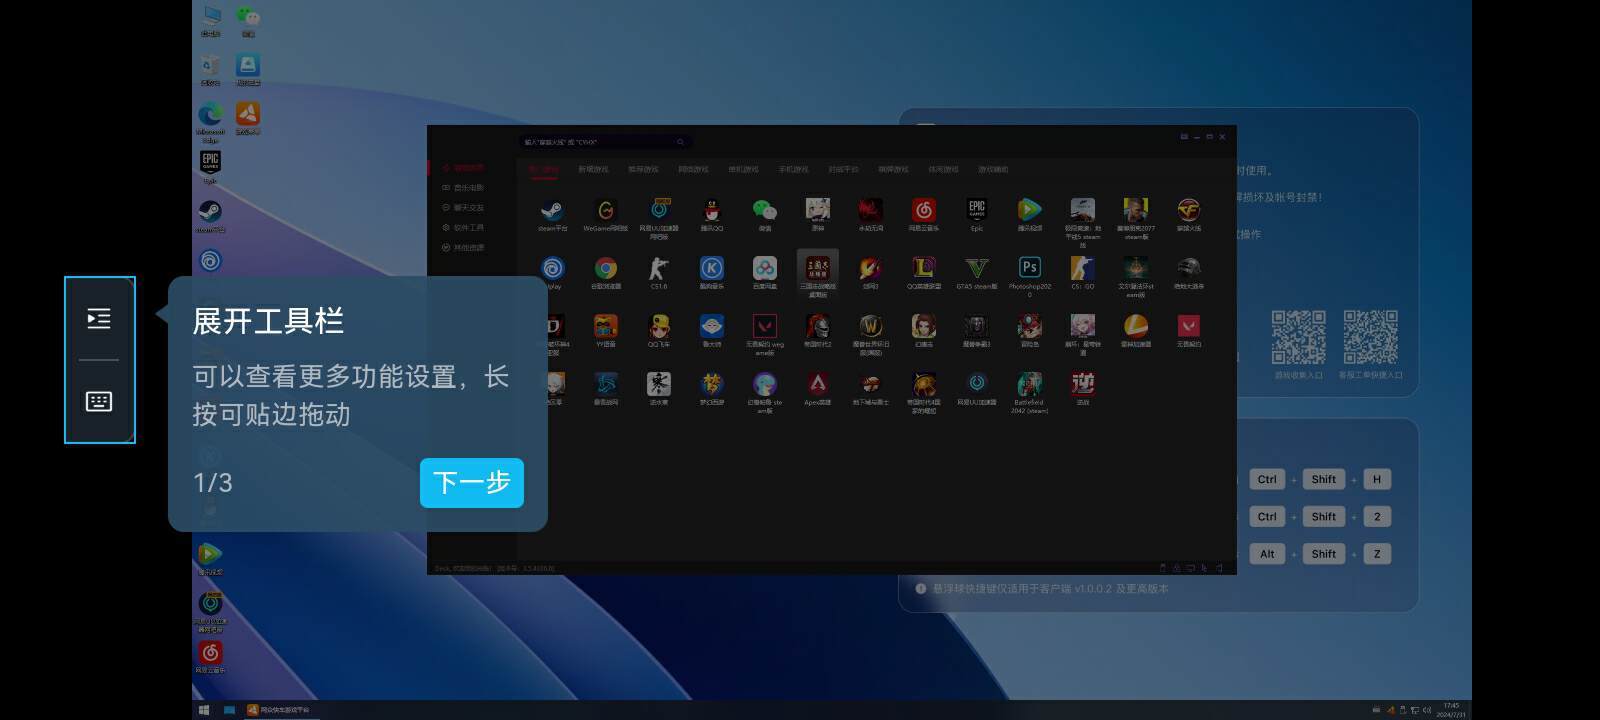Viewport: 1600px width, 720px height.
Task: Open the Windows Start button
Action: [204, 710]
